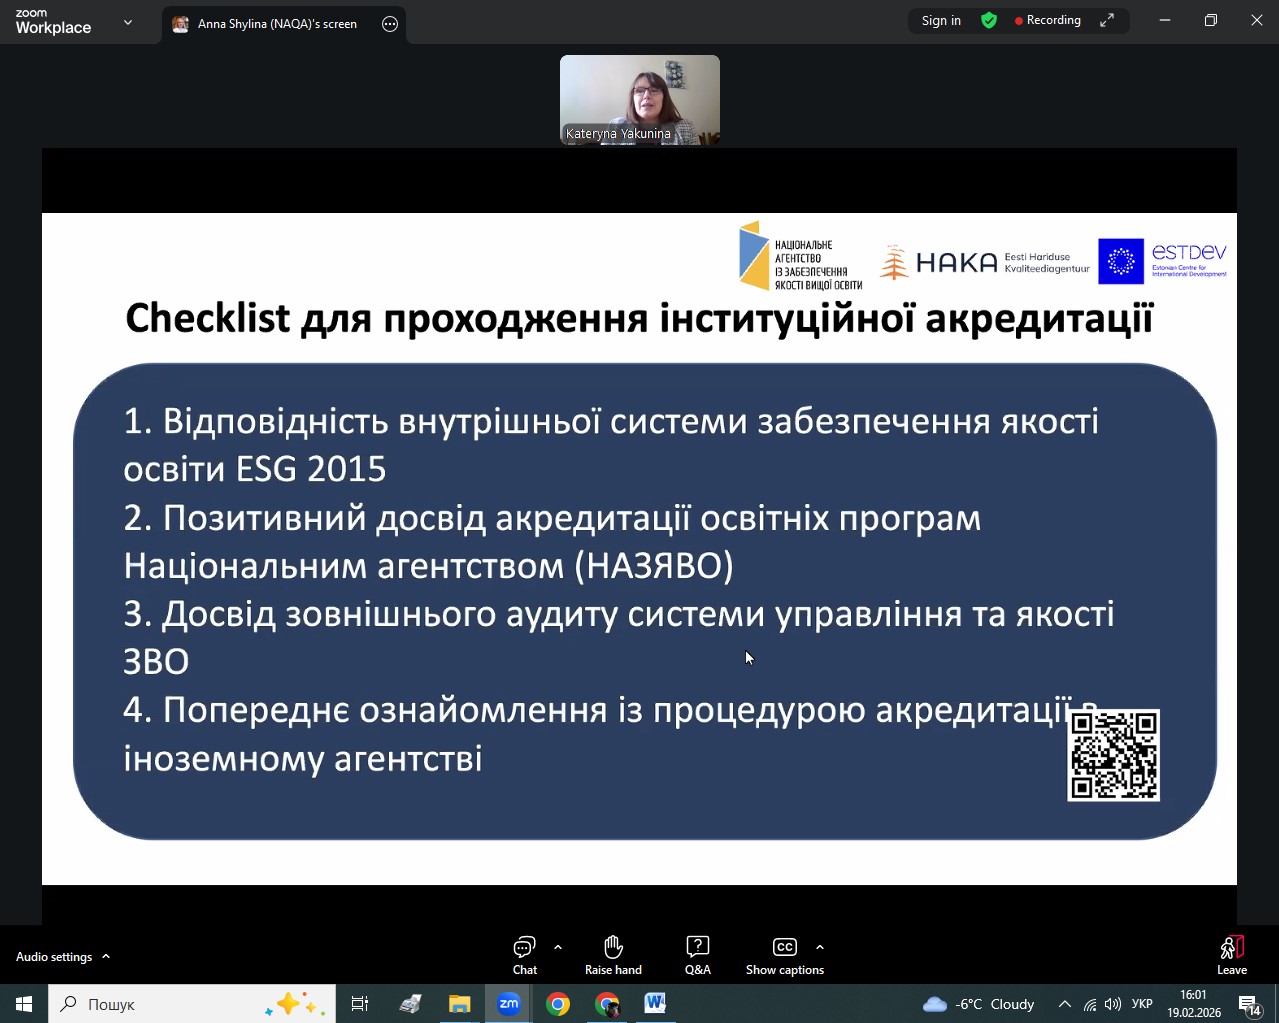Open the Q&A window
This screenshot has width=1279, height=1023.
click(x=697, y=955)
